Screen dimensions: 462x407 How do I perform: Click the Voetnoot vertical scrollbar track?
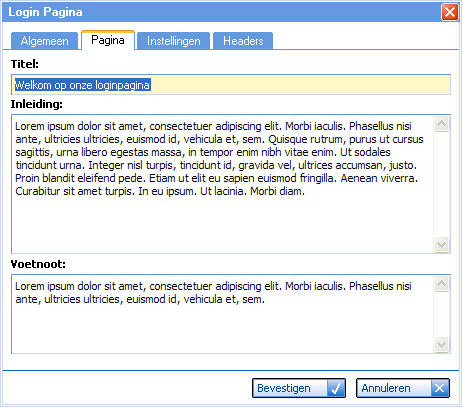pyautogui.click(x=442, y=314)
